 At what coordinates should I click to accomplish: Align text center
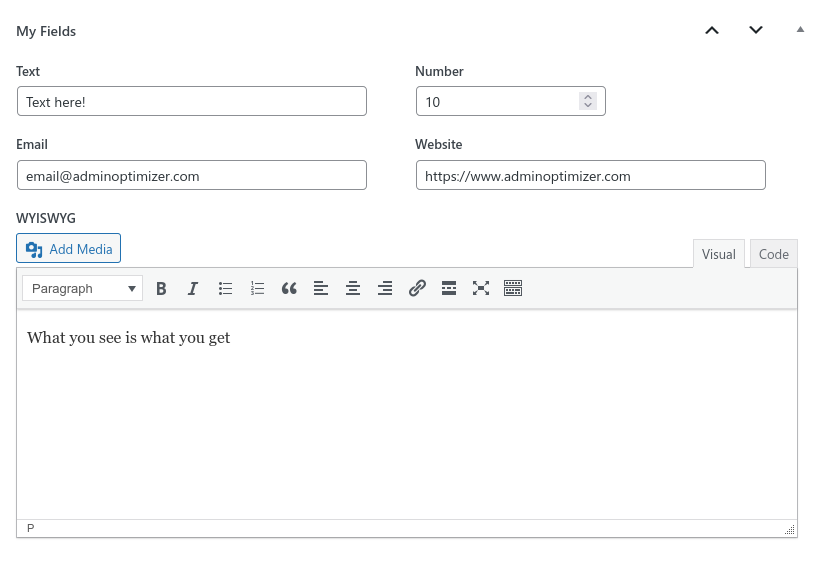[353, 289]
